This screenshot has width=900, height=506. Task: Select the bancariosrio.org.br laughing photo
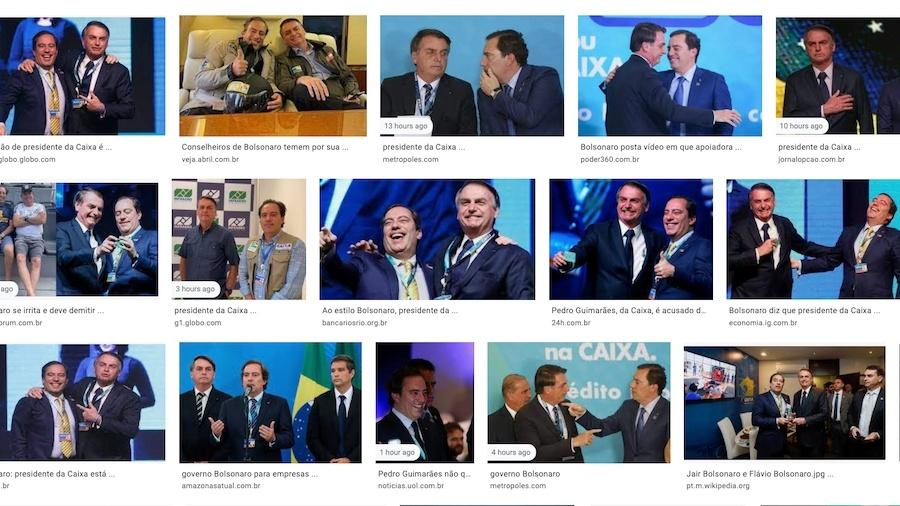click(427, 239)
